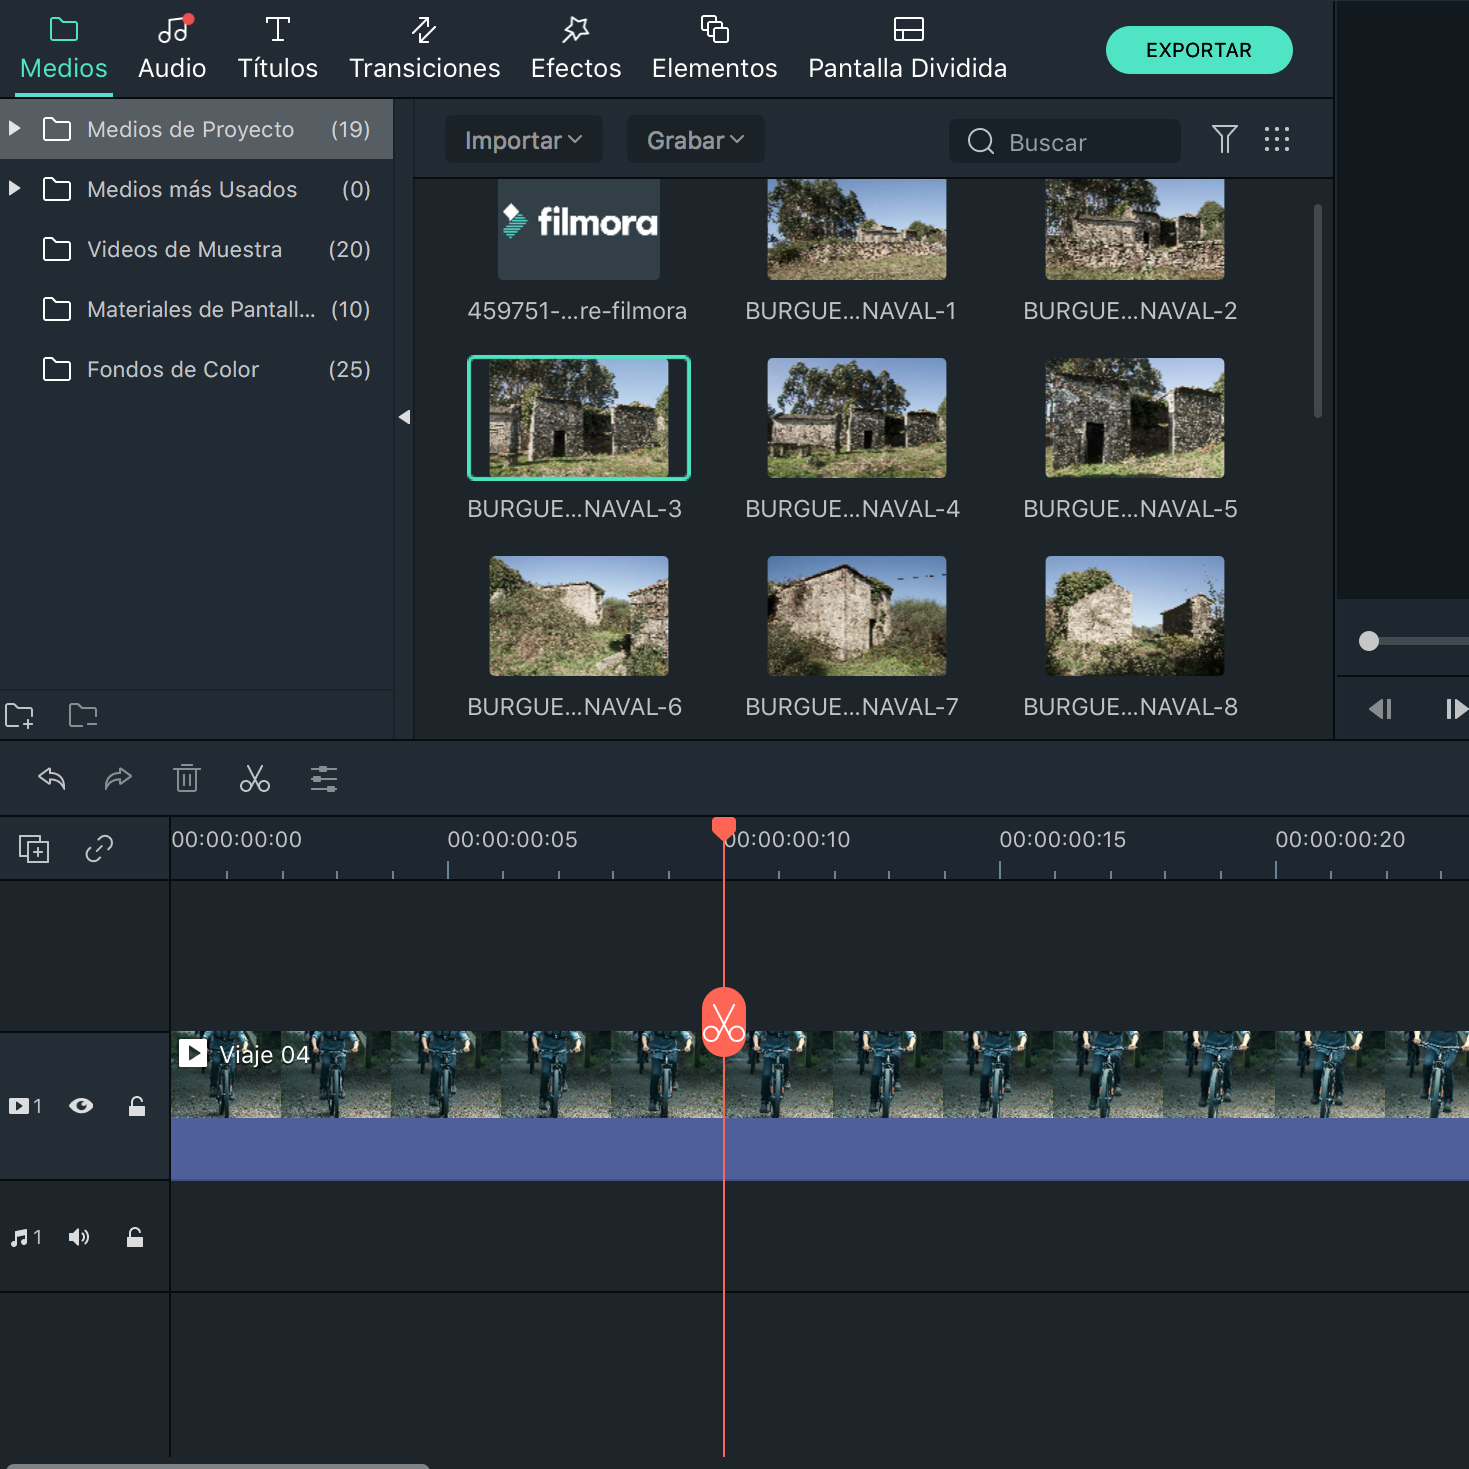
Task: Lock the video track 1
Action: pos(137,1106)
